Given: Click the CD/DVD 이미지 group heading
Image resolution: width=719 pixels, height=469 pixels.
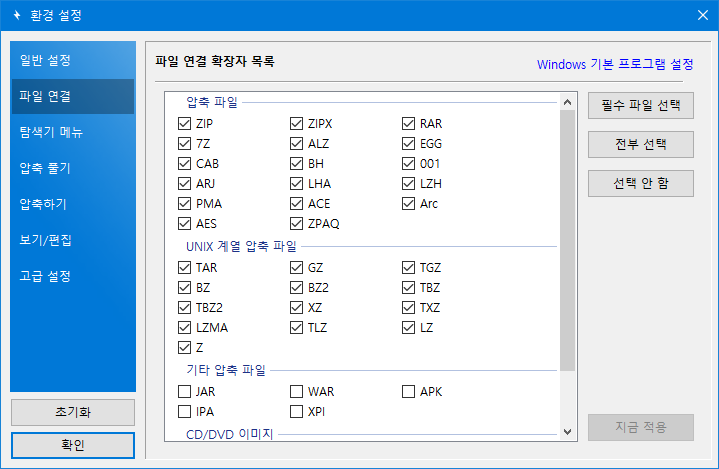Looking at the screenshot, I should click(230, 434).
